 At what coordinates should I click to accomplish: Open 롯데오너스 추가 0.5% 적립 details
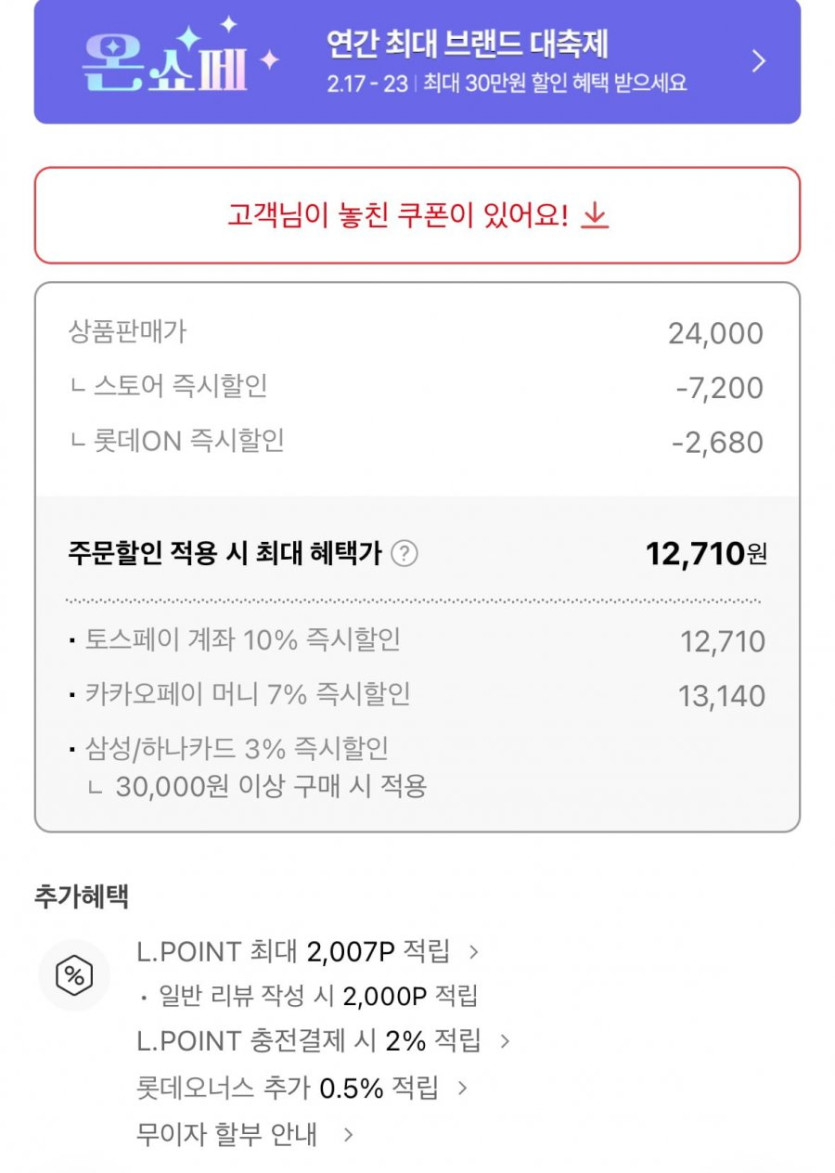(287, 1087)
